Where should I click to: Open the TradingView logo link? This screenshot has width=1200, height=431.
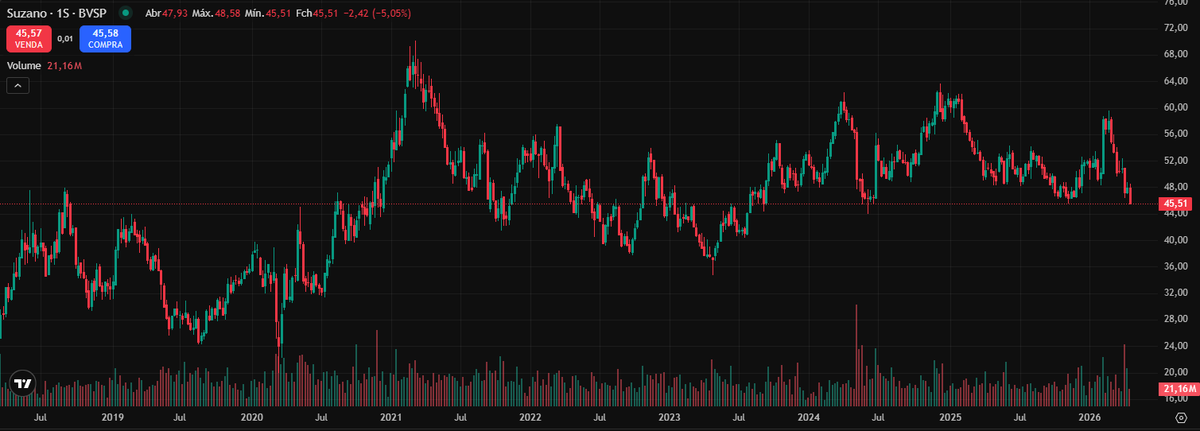pyautogui.click(x=22, y=383)
